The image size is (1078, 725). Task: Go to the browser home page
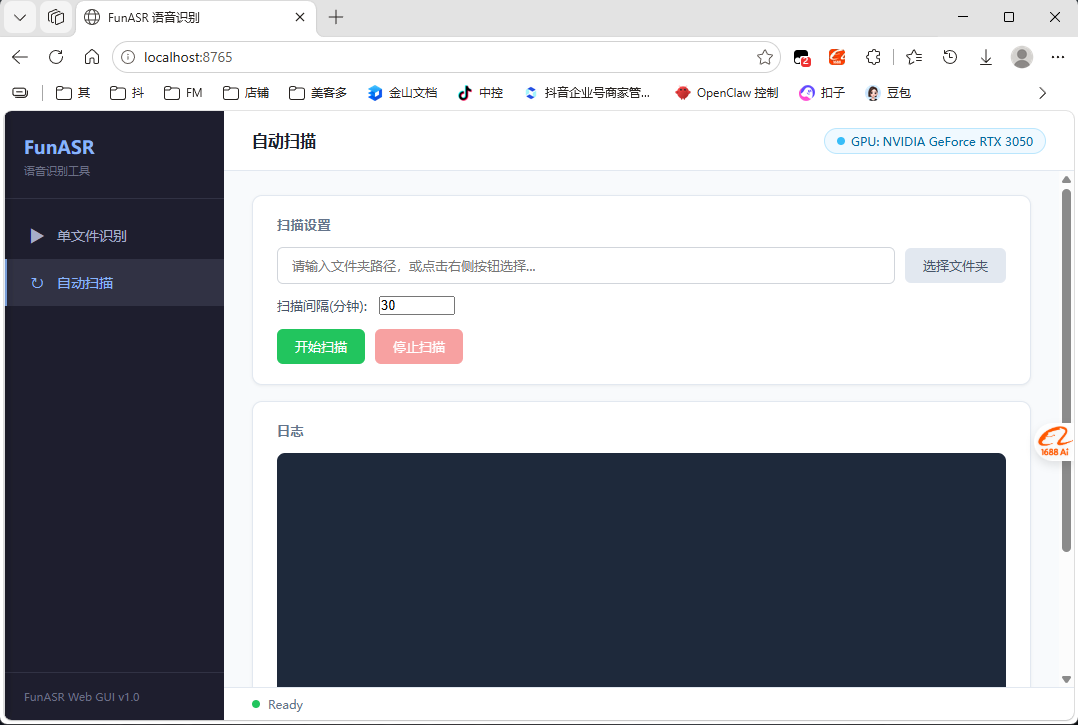91,57
